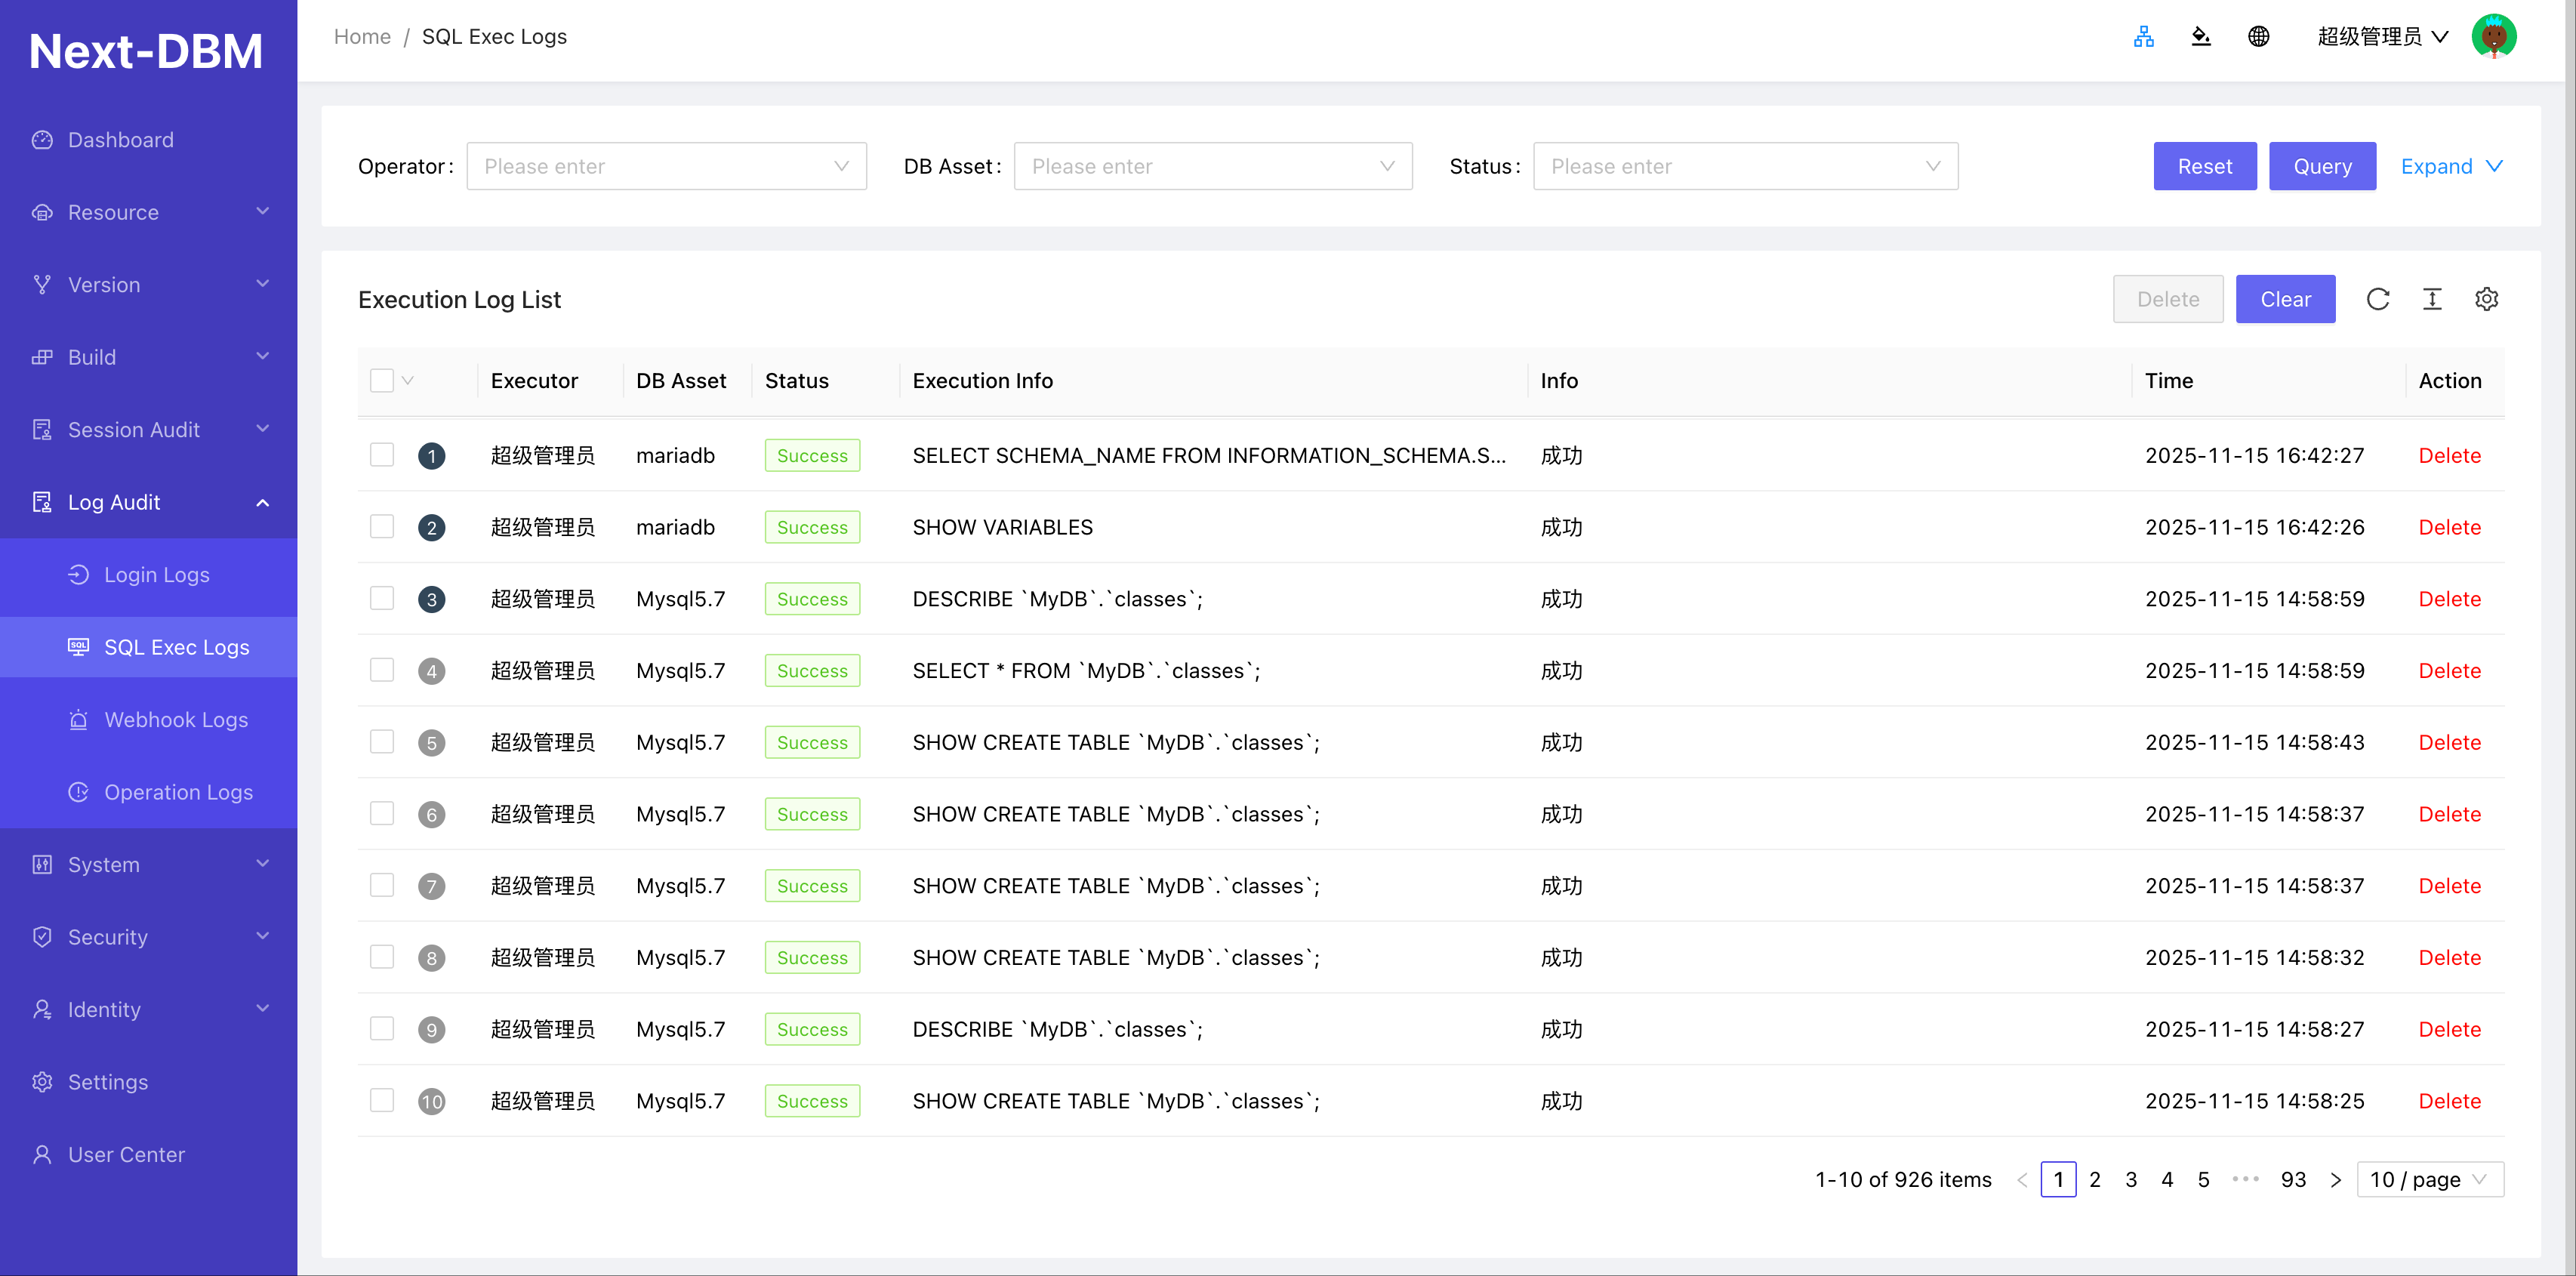Refresh the execution log list
Screen dimensions: 2576x1276
[x=2379, y=298]
